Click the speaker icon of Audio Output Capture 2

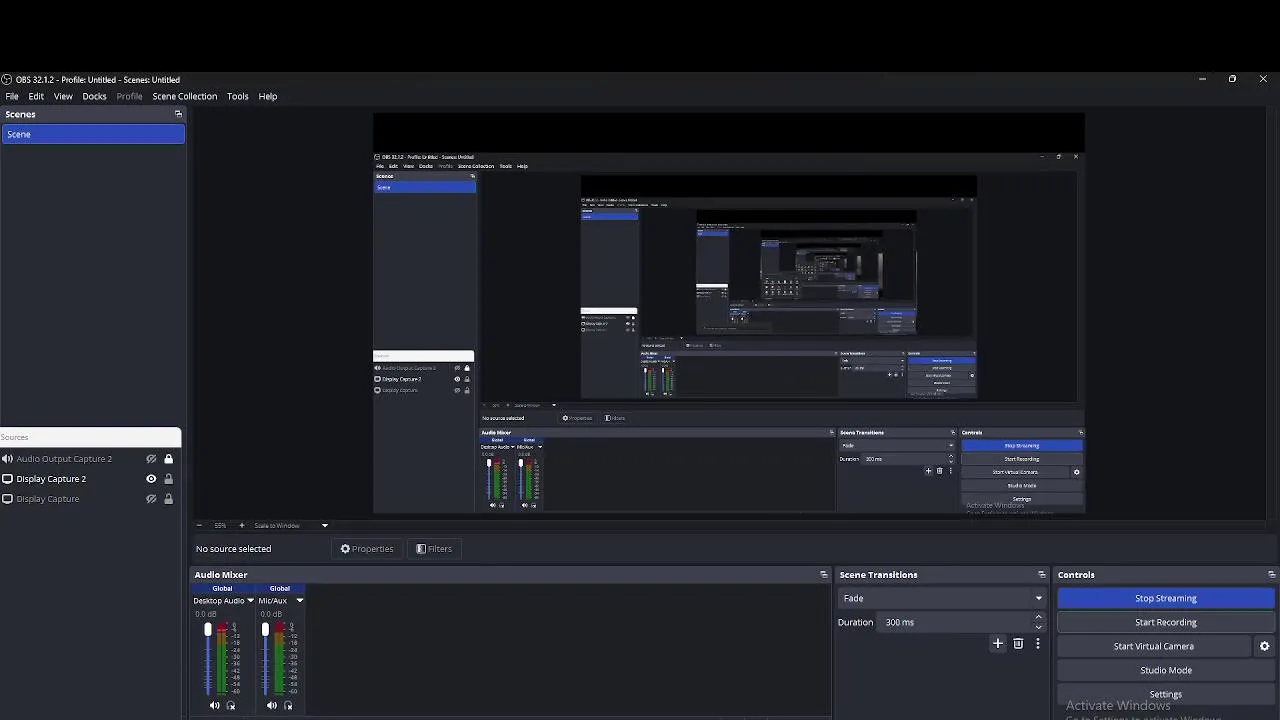[7, 459]
